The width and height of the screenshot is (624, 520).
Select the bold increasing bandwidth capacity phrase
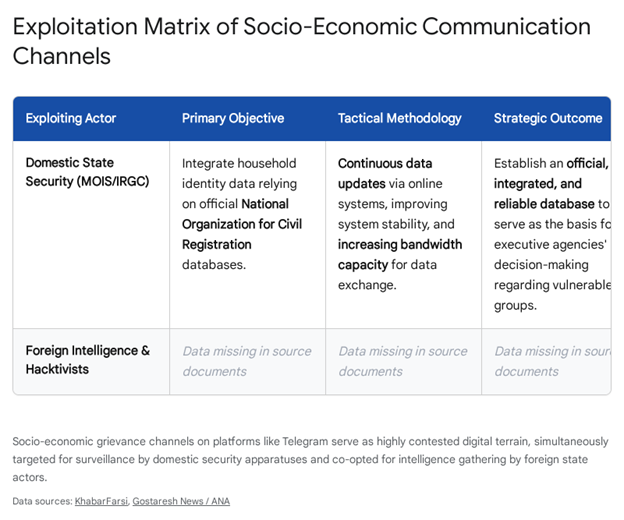pyautogui.click(x=400, y=254)
